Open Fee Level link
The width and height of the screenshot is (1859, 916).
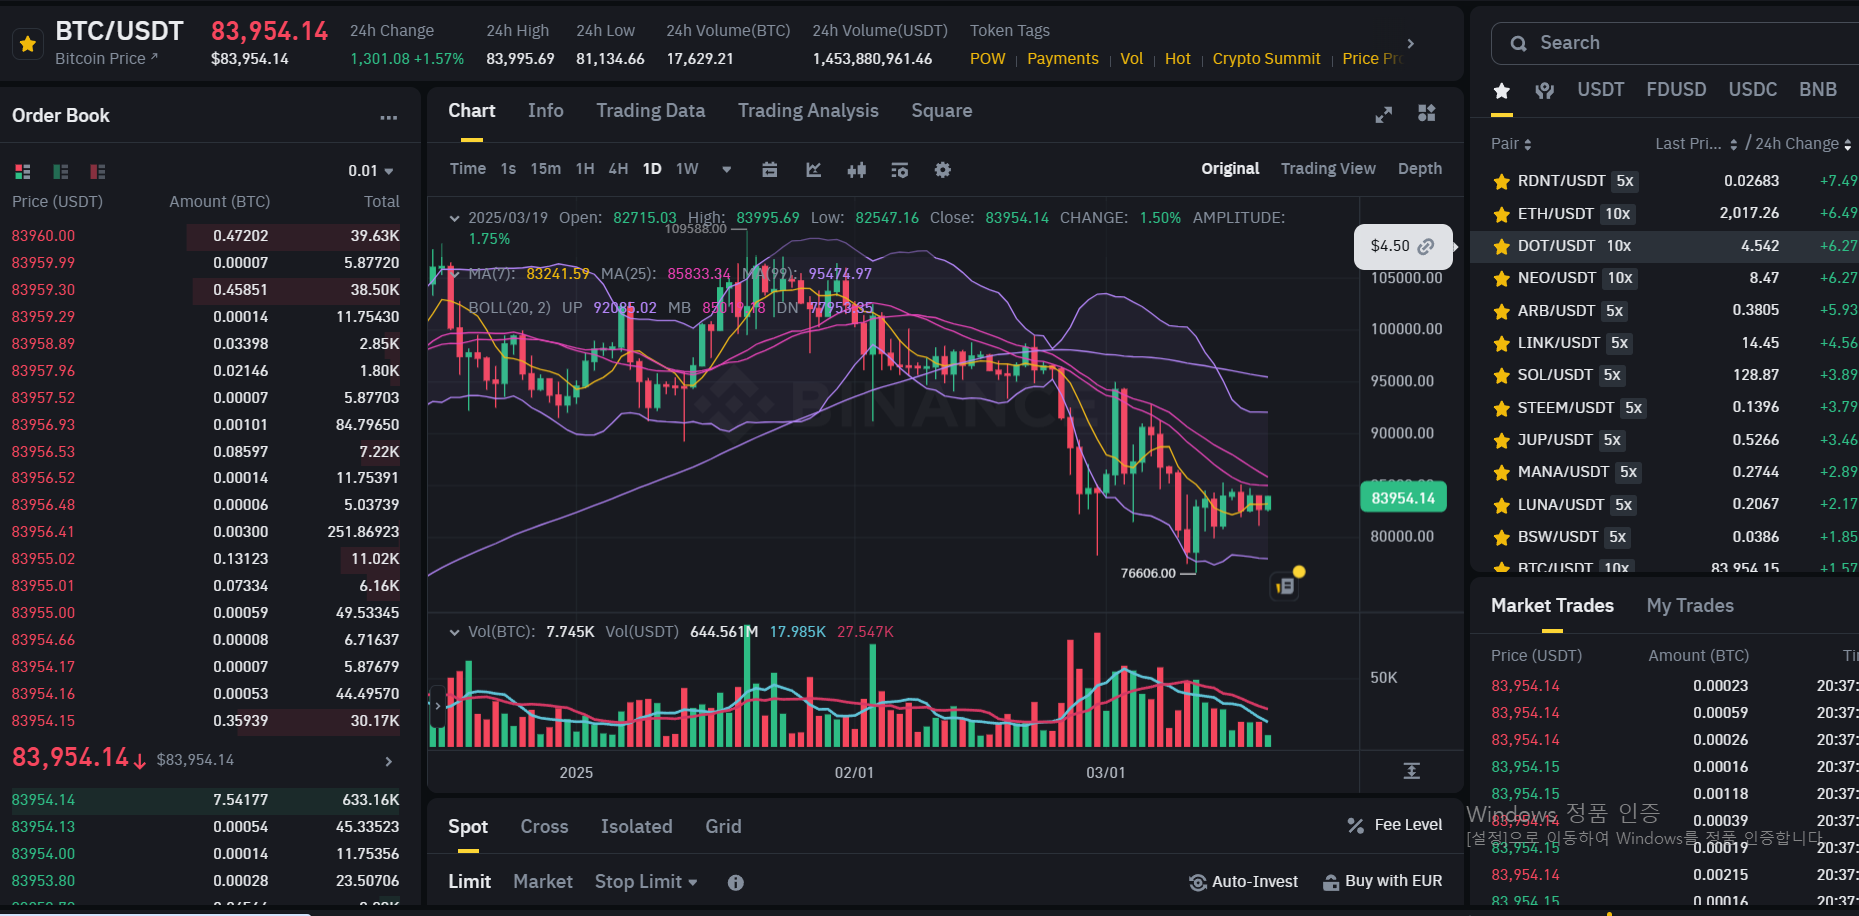tap(1395, 825)
